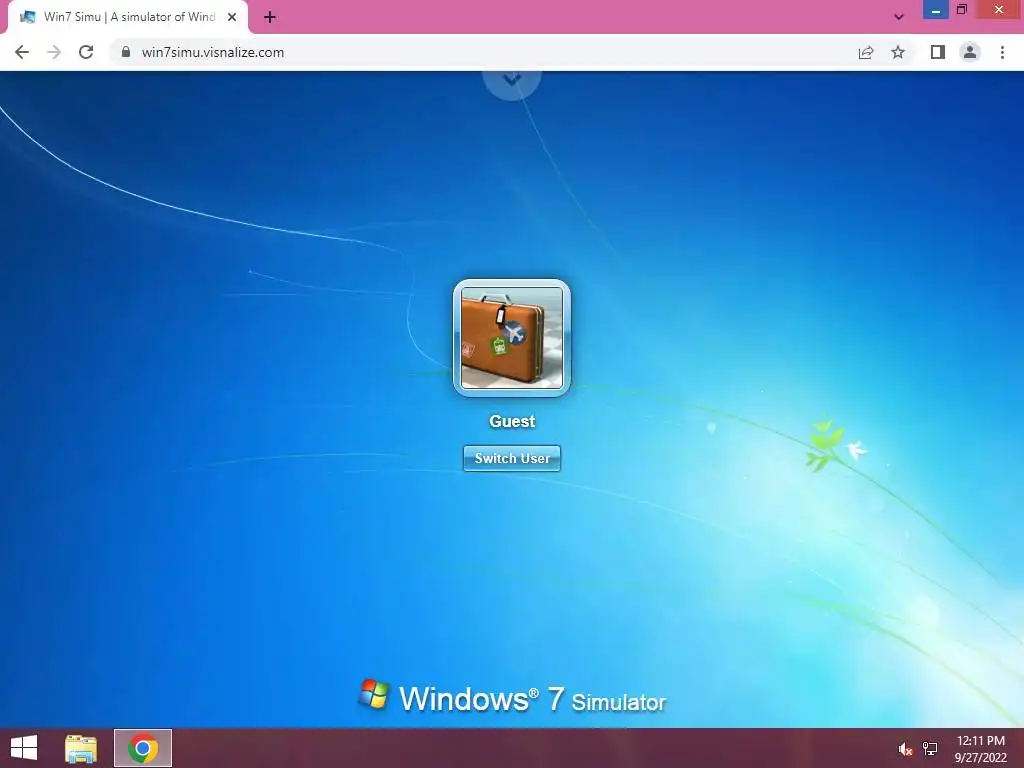Go back in browser history
Viewport: 1024px width, 768px height.
pyautogui.click(x=22, y=52)
